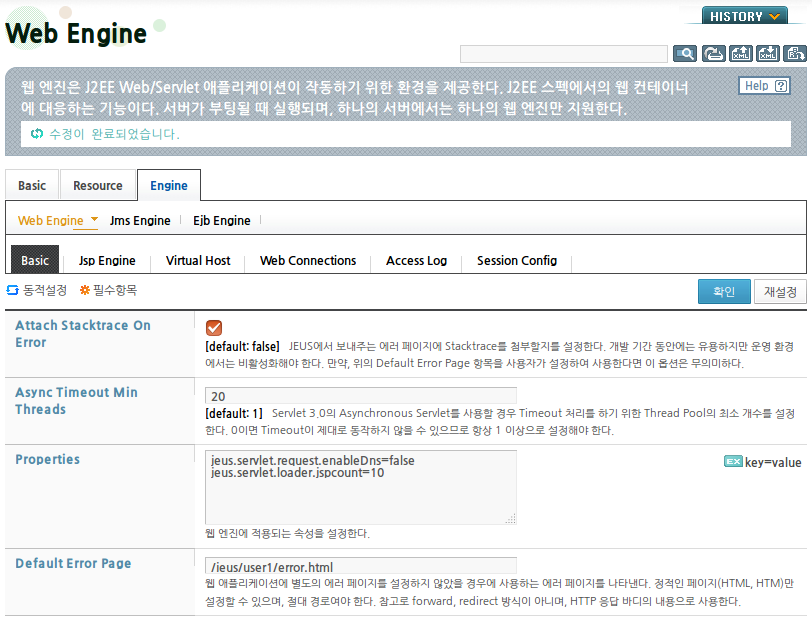Click the XML upload icon
Image resolution: width=812 pixels, height=621 pixels.
coord(741,53)
